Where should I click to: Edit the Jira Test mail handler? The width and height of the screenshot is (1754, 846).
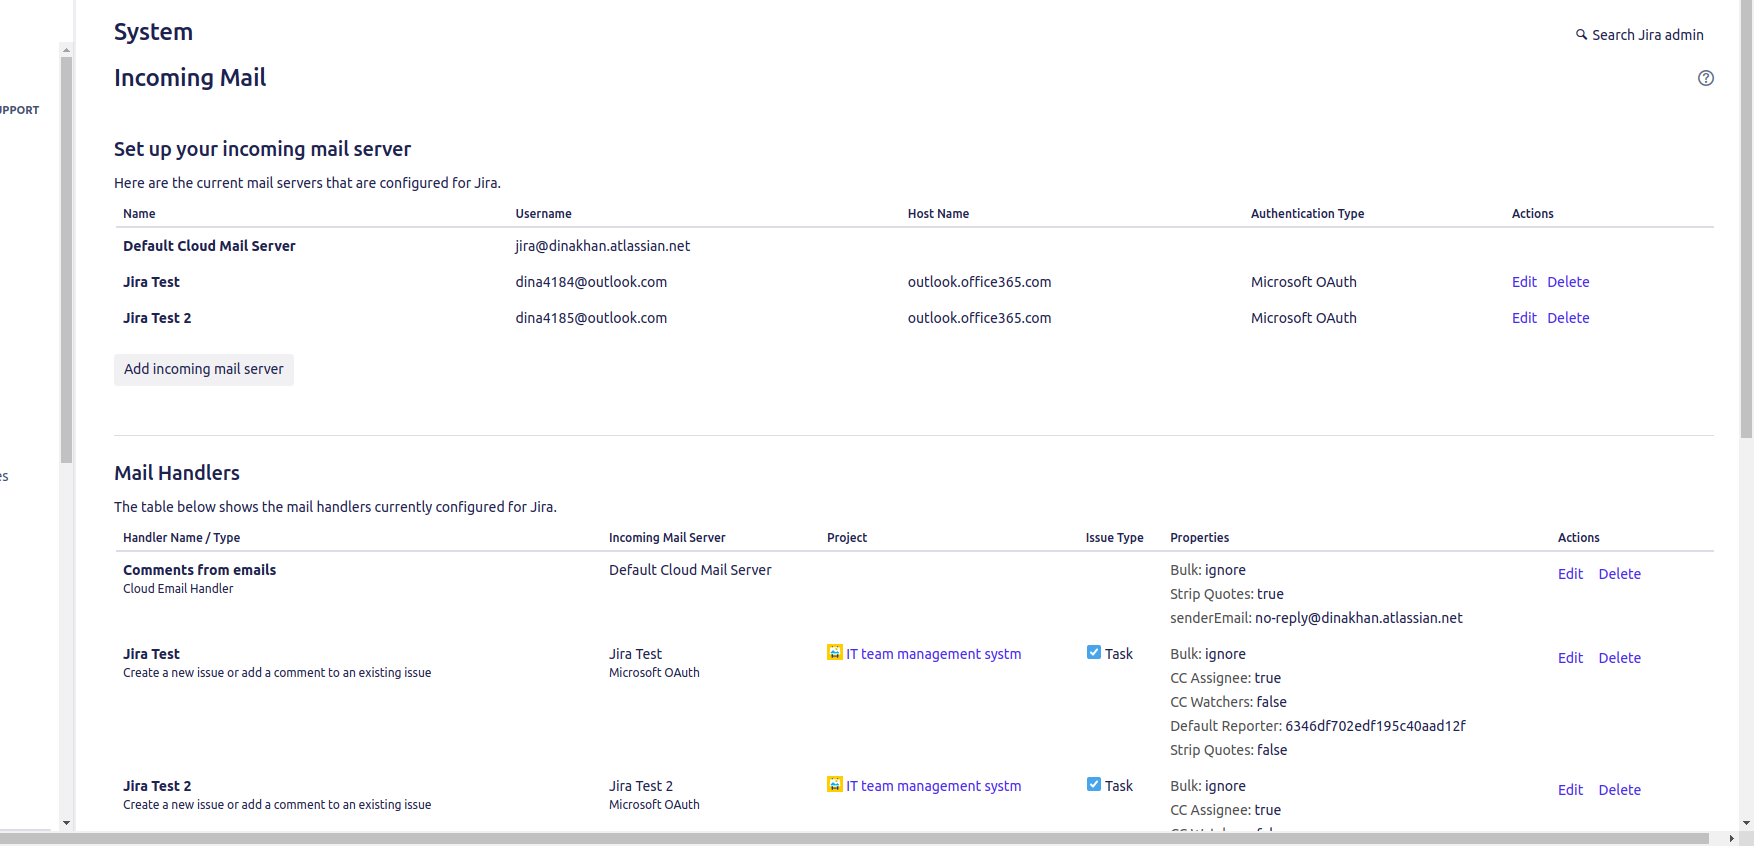point(1570,658)
